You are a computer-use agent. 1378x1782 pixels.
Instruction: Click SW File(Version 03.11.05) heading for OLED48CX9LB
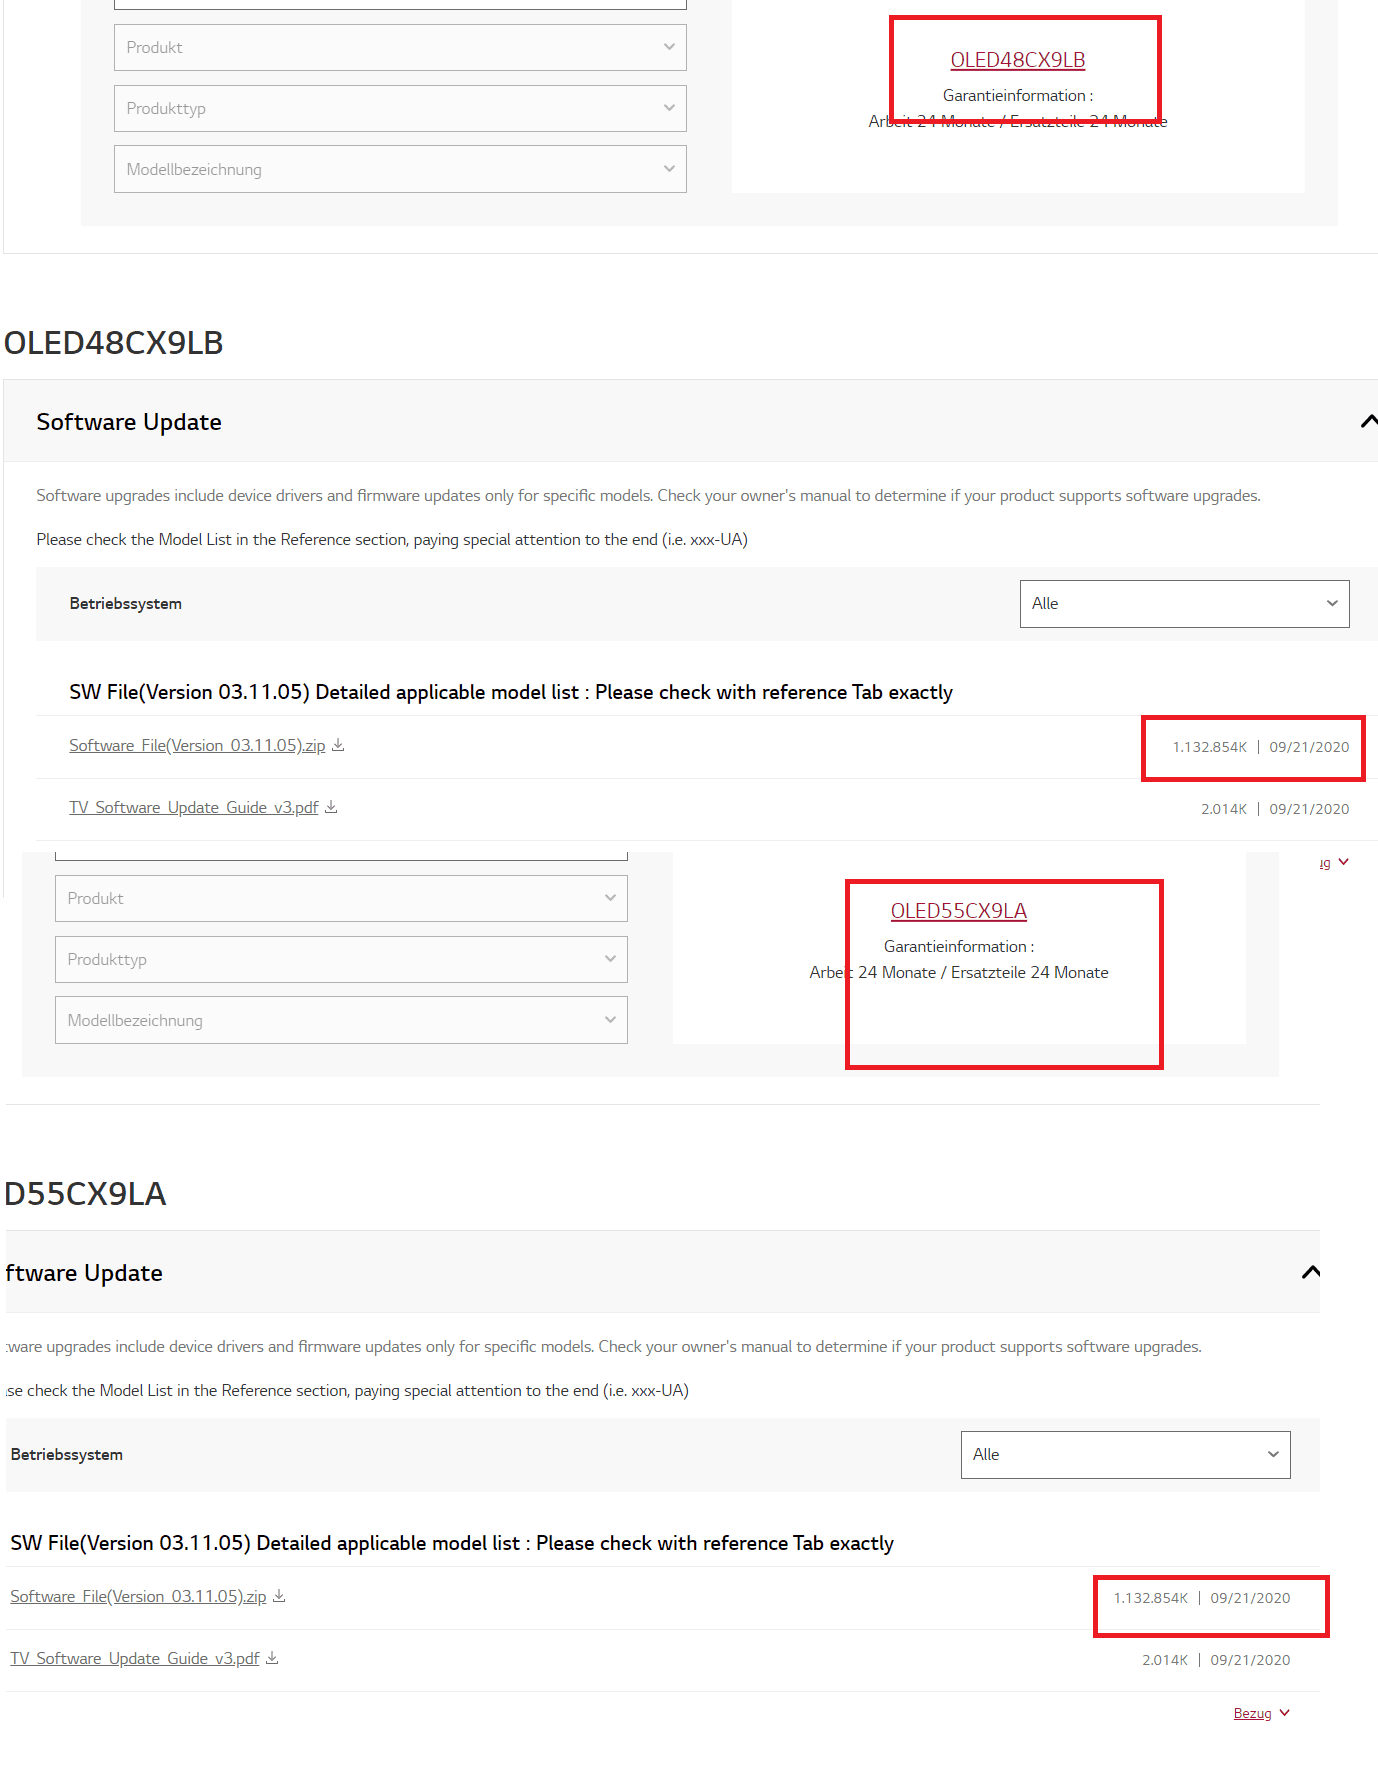pos(511,692)
